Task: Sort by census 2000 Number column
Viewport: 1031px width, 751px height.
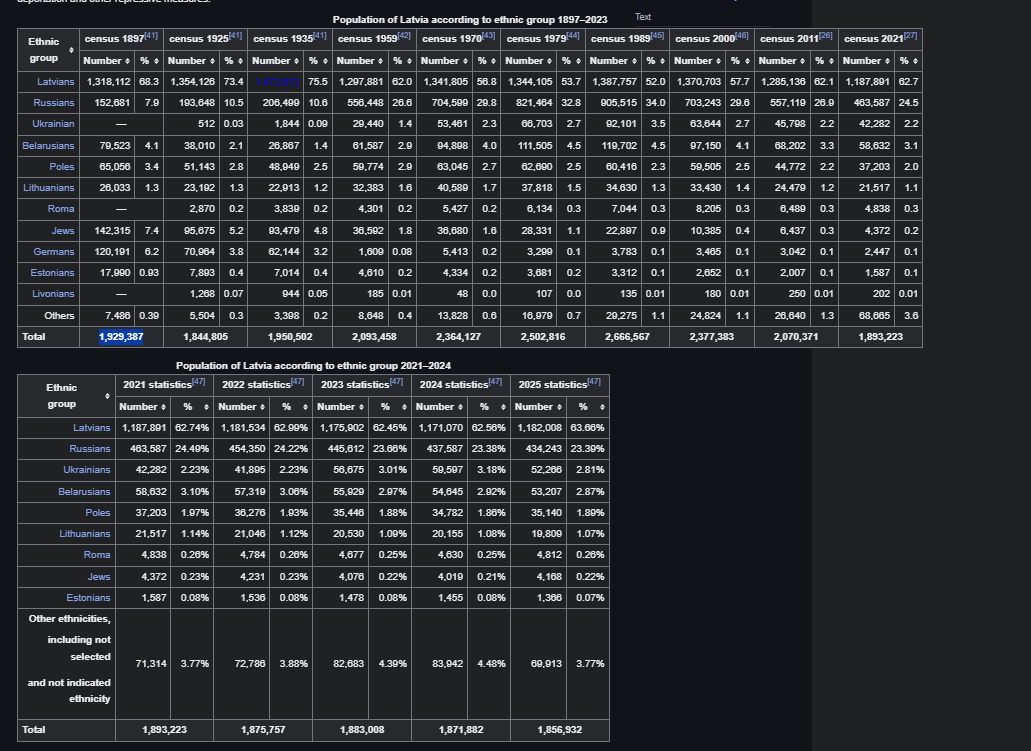Action: coord(697,61)
